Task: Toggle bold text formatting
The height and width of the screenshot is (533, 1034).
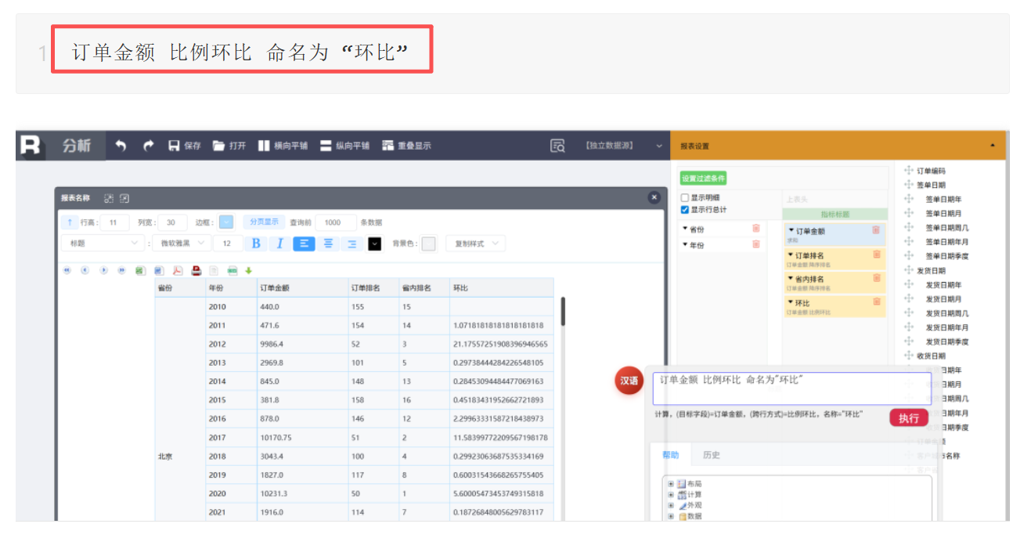Action: coord(256,243)
